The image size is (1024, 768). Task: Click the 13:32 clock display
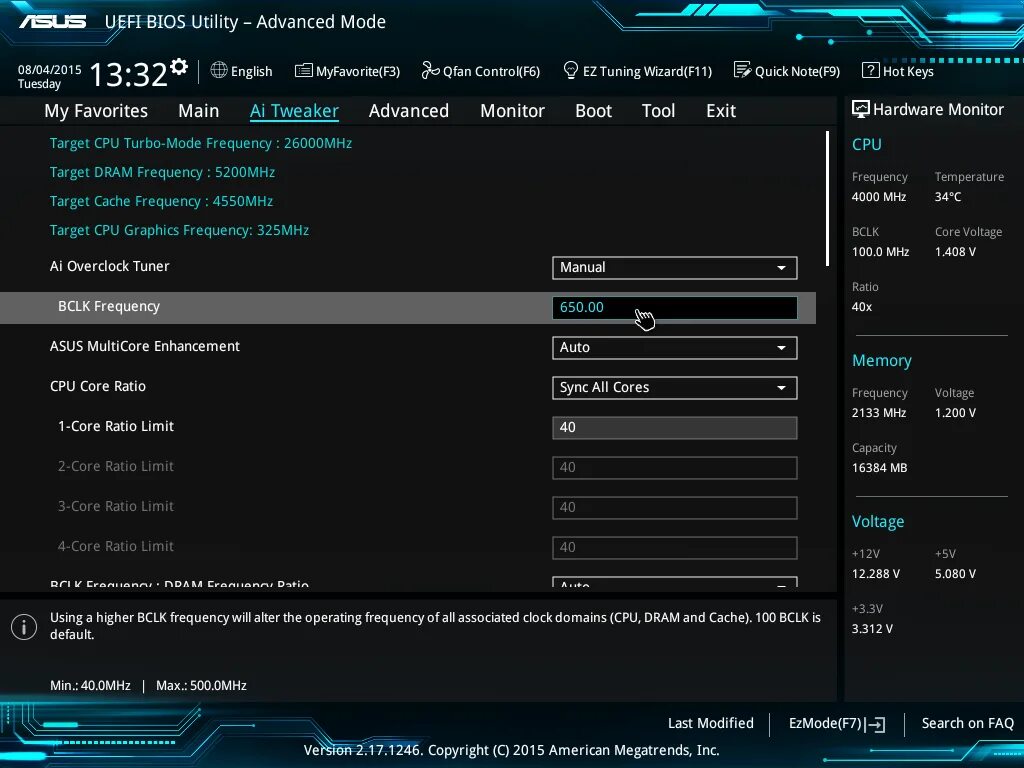pos(128,74)
